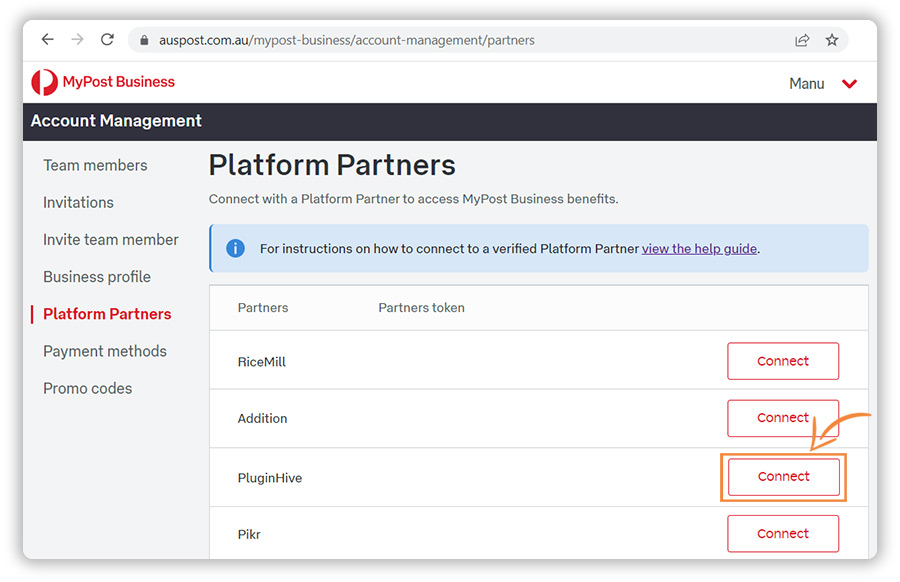The height and width of the screenshot is (582, 900).
Task: Click the blue info icon in banner
Action: [235, 248]
